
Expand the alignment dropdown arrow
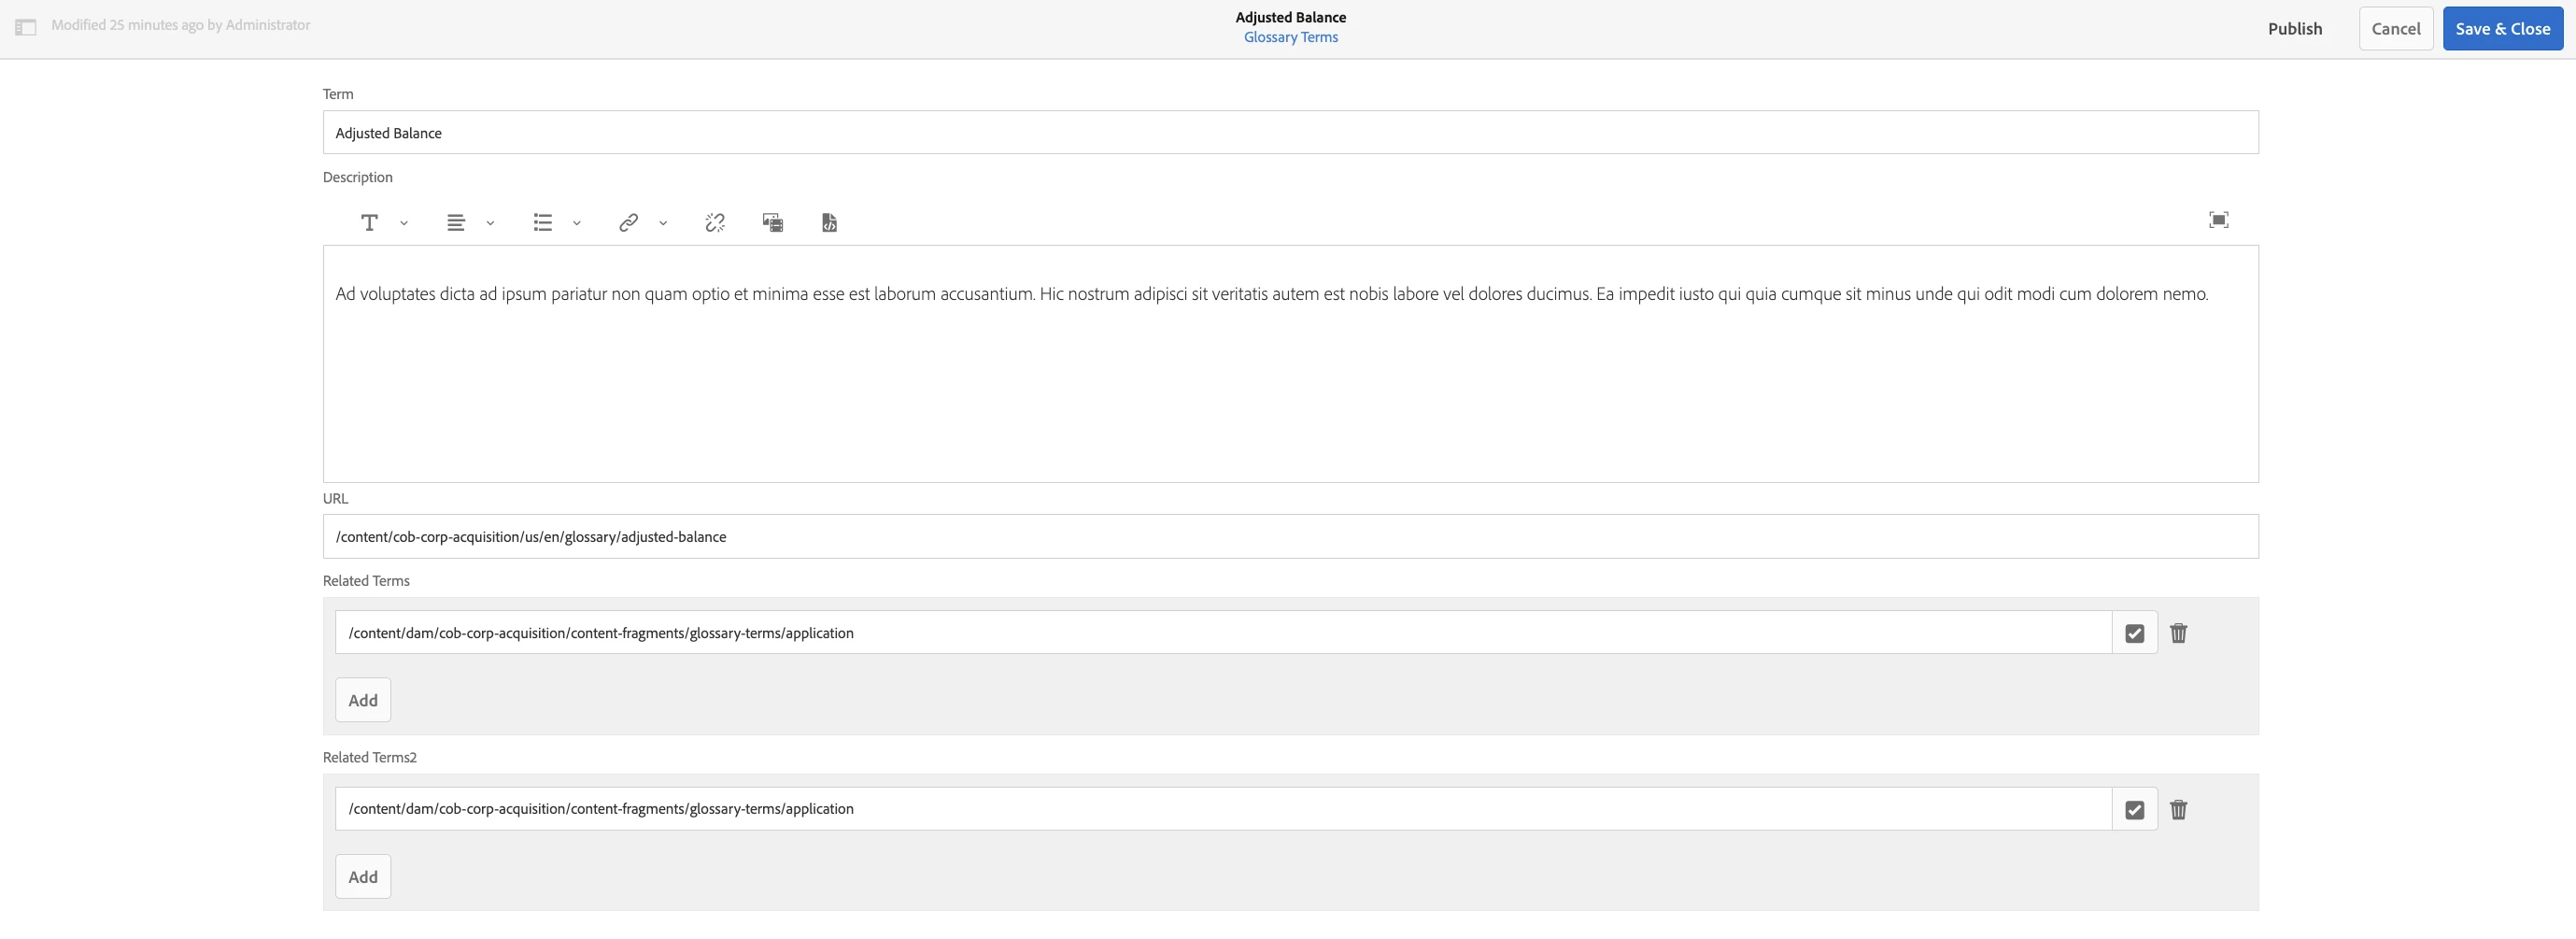[x=490, y=223]
